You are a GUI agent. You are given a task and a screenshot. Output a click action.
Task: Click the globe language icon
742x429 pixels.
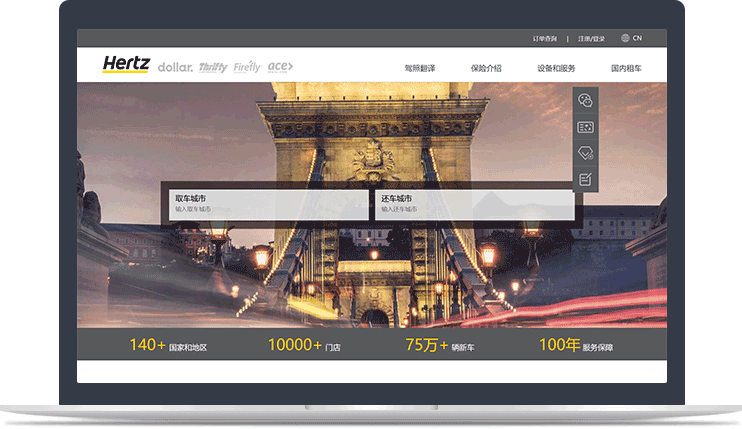(626, 38)
